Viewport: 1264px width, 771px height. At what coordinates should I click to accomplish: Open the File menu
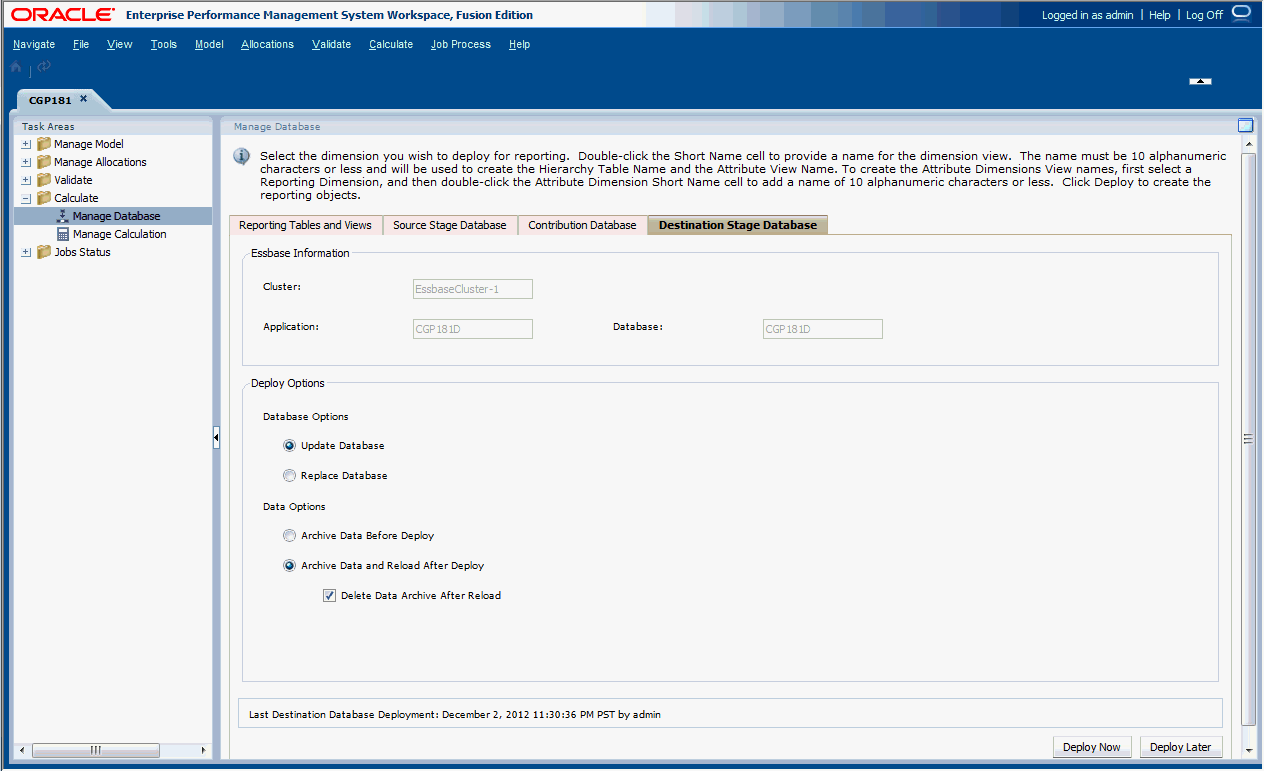coord(81,44)
